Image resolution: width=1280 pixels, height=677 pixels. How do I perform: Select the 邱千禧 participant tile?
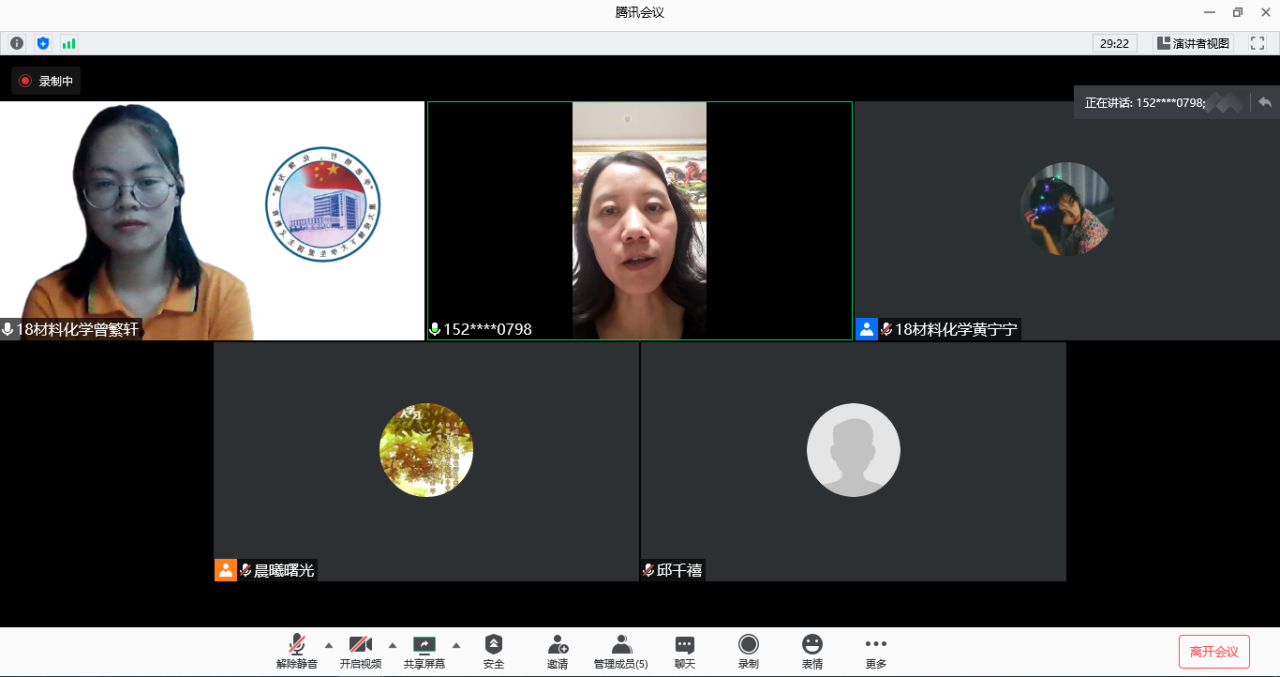click(x=853, y=461)
